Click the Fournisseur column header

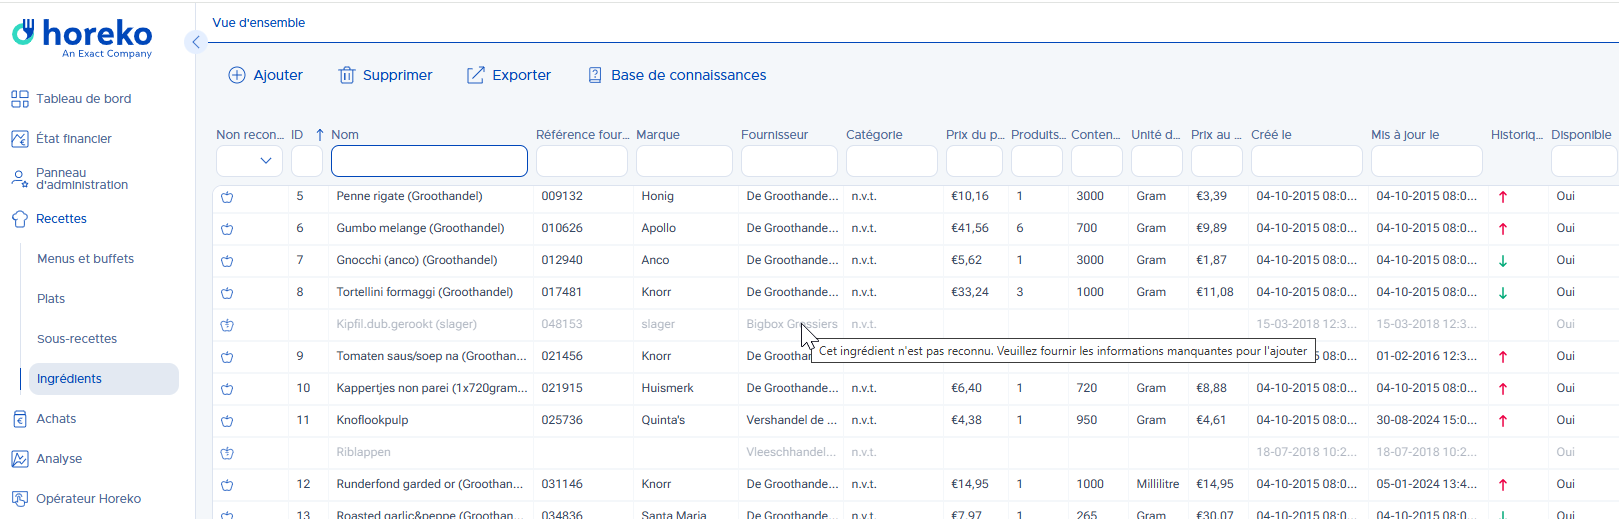tap(774, 135)
